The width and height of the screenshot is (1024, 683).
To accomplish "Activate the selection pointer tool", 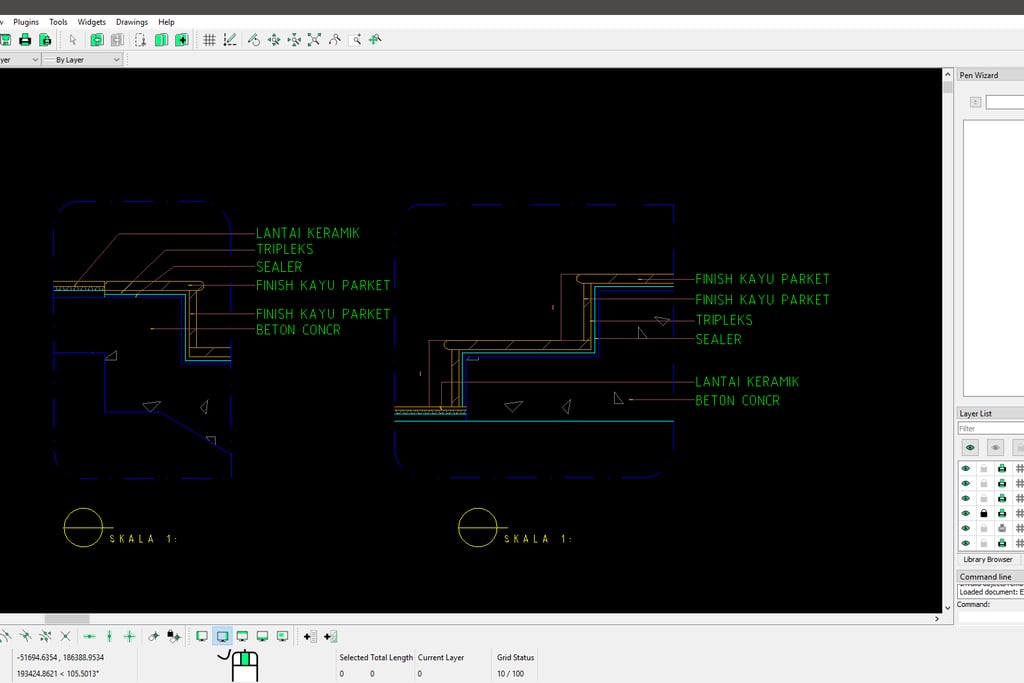I will pos(72,40).
